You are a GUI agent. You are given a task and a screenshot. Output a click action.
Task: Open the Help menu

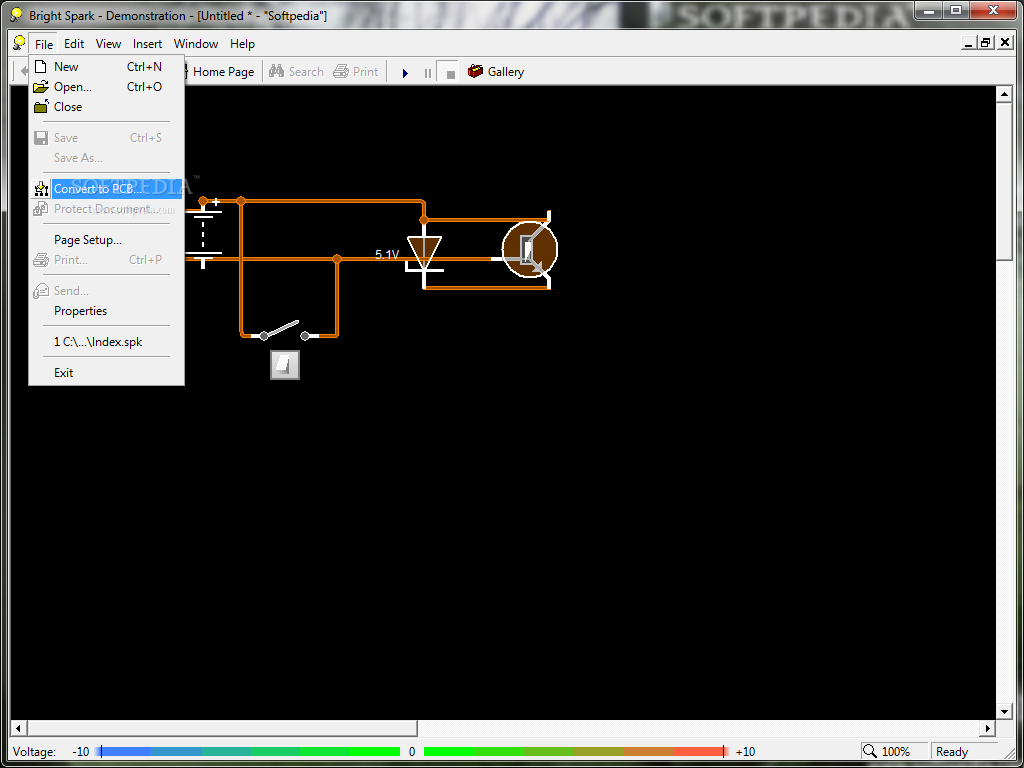(x=242, y=44)
